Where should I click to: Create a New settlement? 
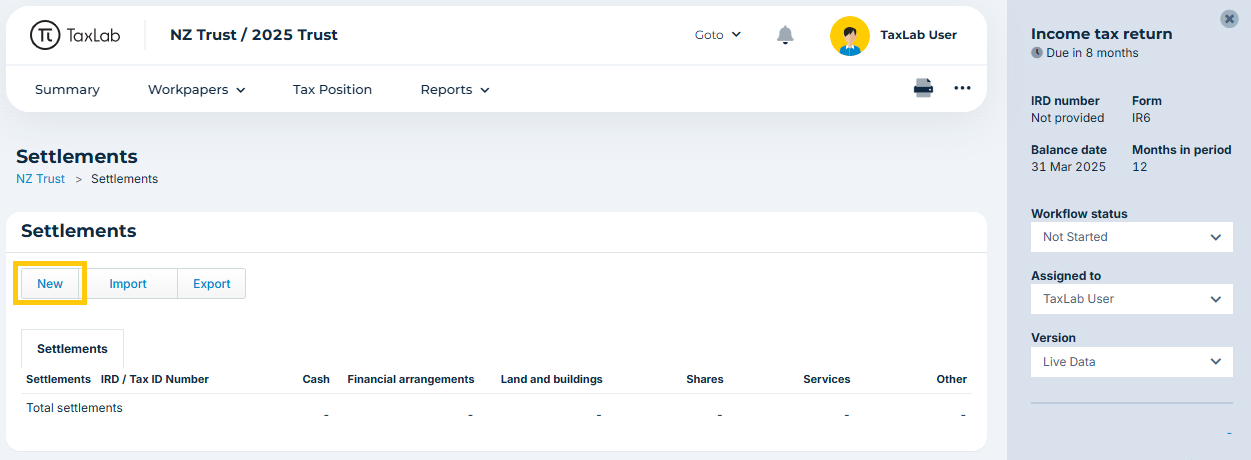50,284
